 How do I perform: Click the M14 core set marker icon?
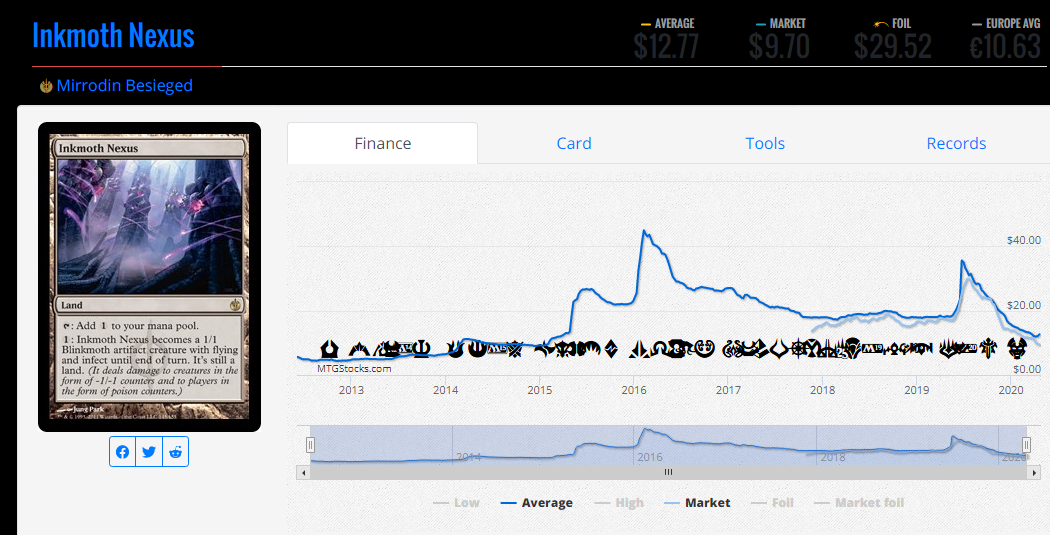(x=406, y=348)
